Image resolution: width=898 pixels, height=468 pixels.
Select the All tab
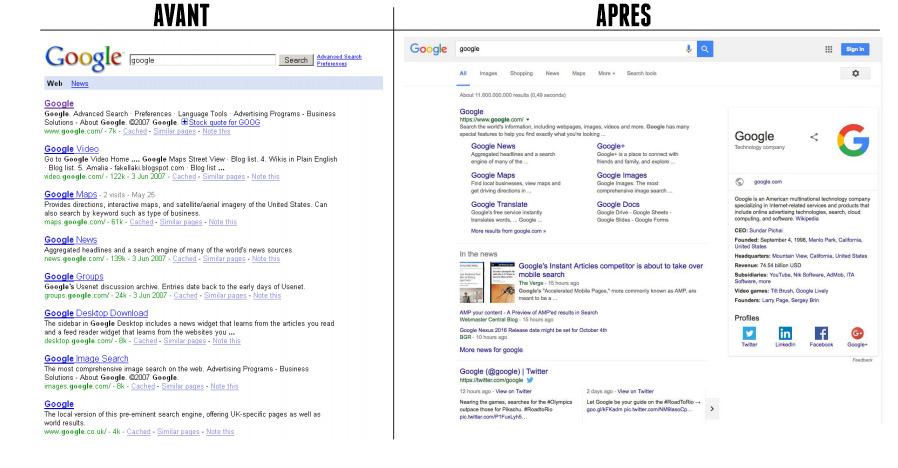point(463,73)
